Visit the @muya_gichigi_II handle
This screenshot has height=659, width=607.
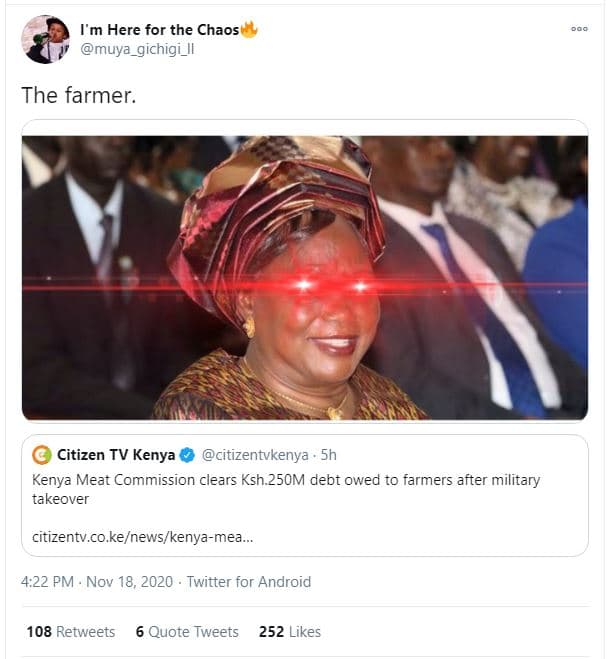pos(136,49)
